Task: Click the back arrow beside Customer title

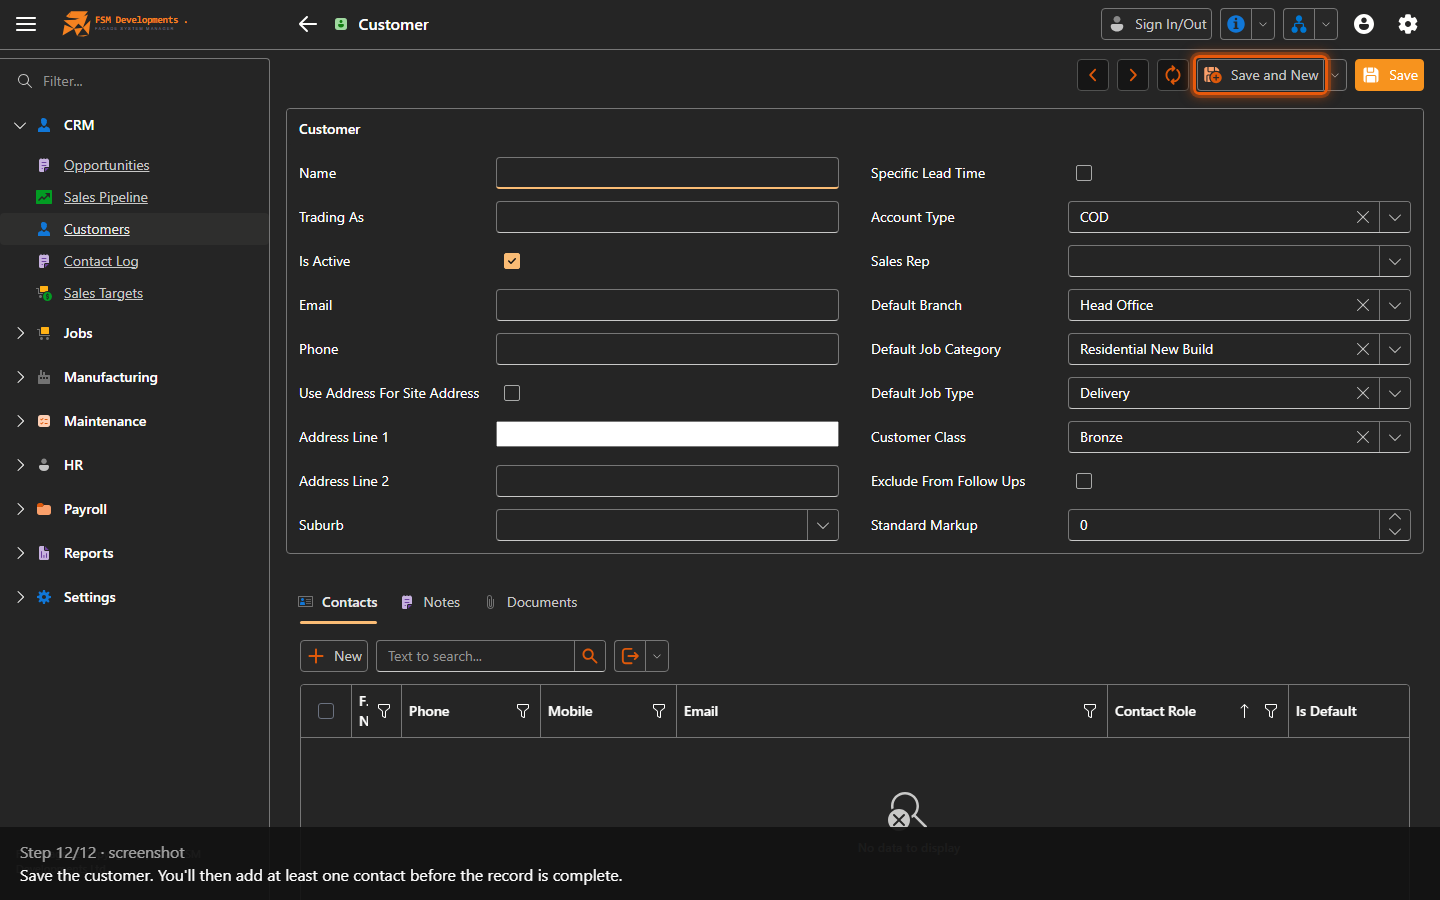Action: tap(308, 24)
